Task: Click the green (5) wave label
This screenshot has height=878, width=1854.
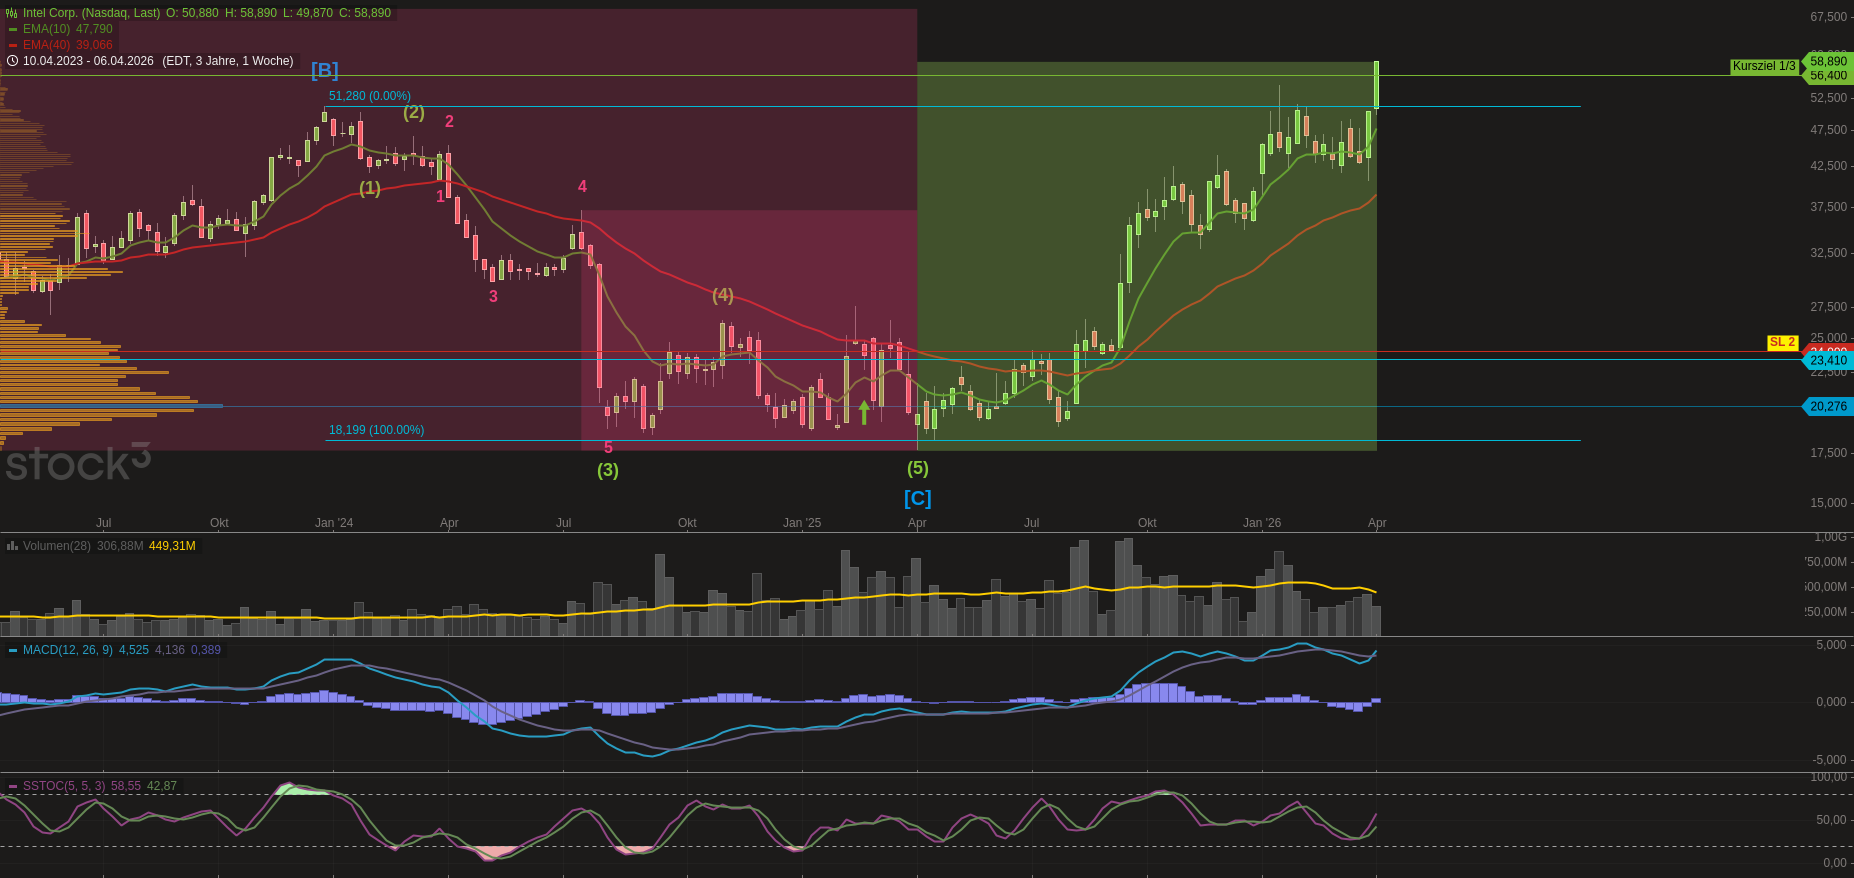Action: pos(917,468)
